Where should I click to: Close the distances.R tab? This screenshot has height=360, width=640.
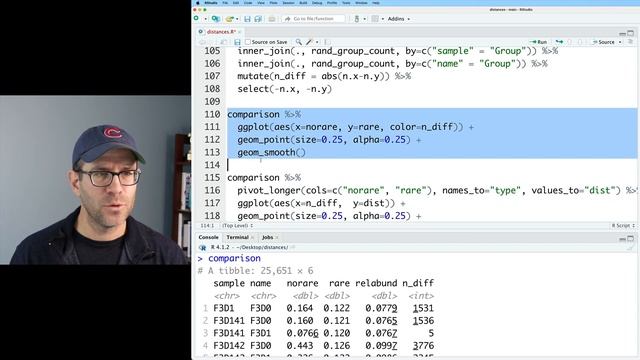click(x=240, y=32)
